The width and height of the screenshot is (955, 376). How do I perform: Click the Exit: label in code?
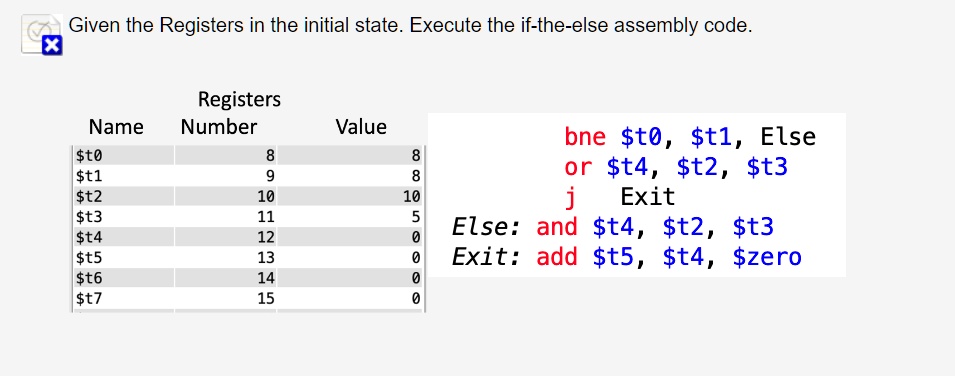(487, 257)
